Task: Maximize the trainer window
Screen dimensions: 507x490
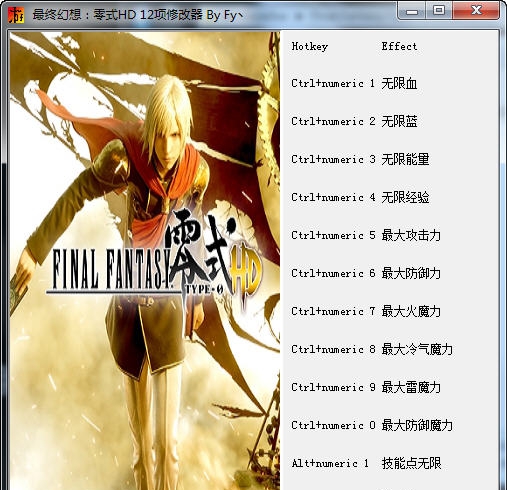Action: pyautogui.click(x=439, y=11)
